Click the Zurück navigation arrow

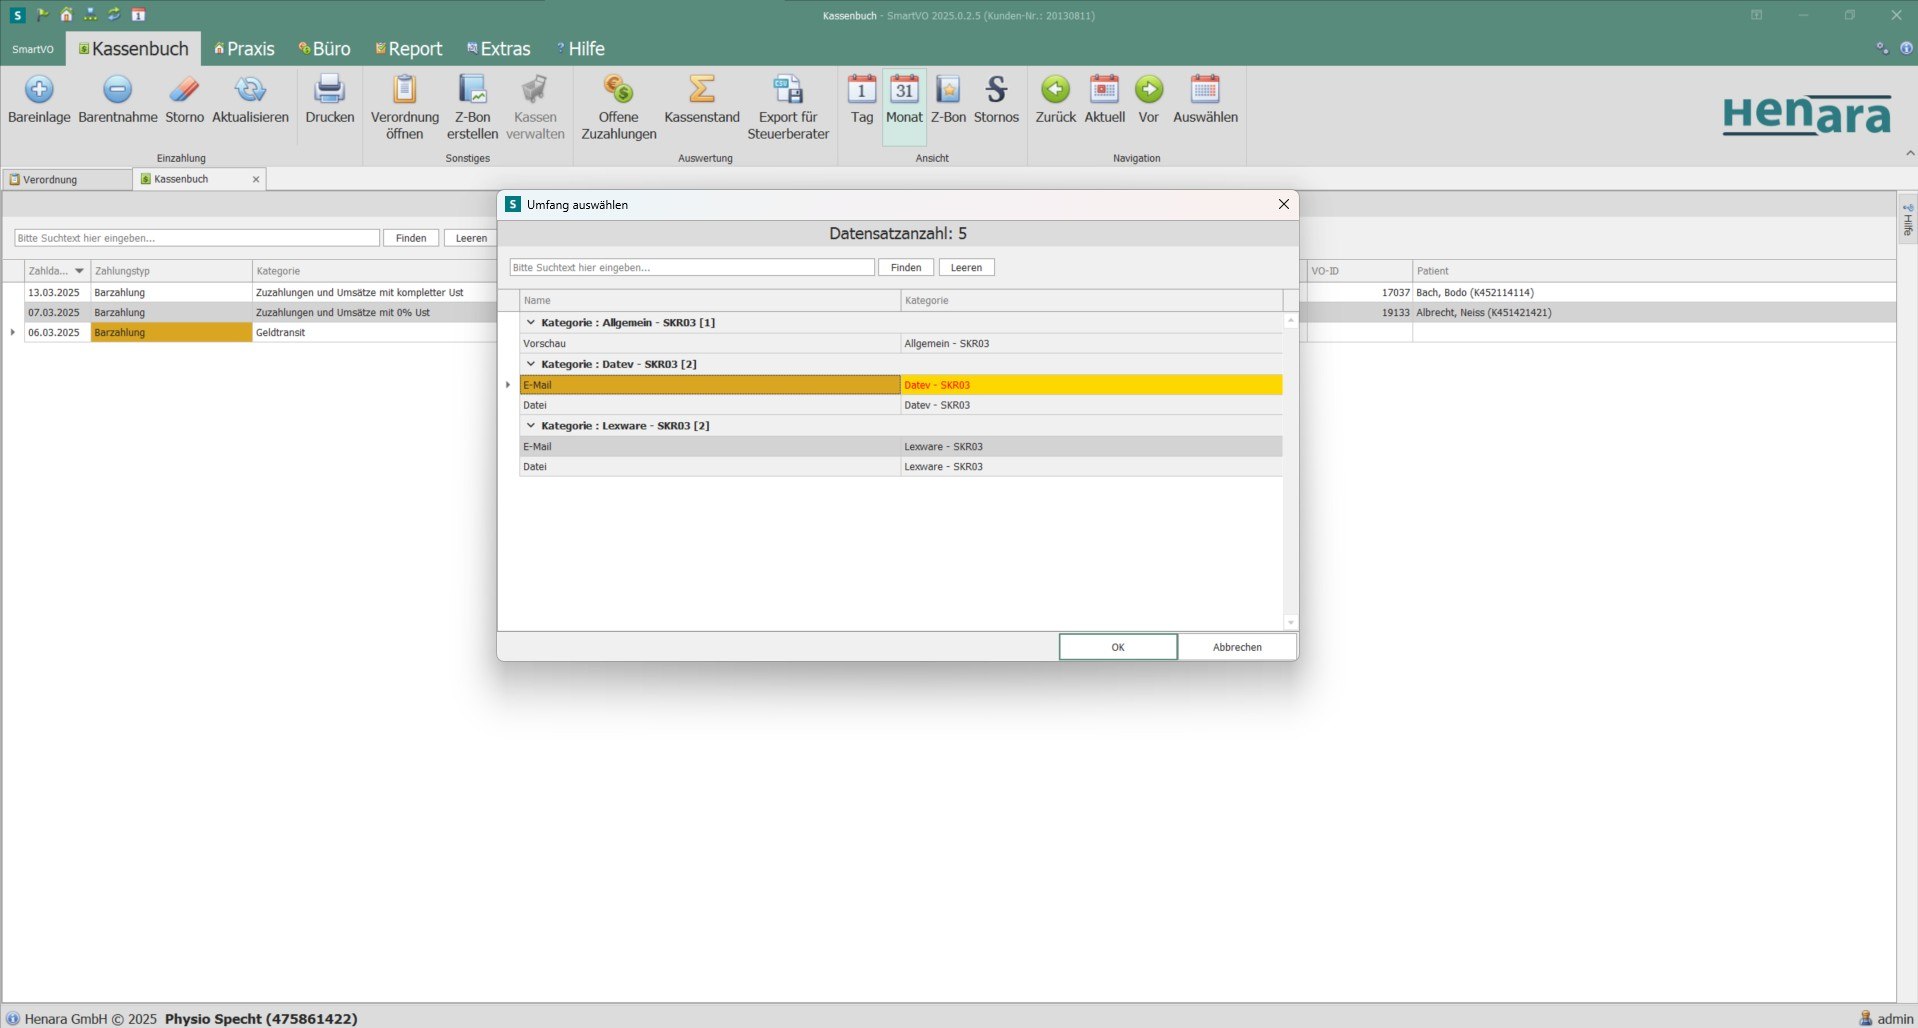[1055, 91]
